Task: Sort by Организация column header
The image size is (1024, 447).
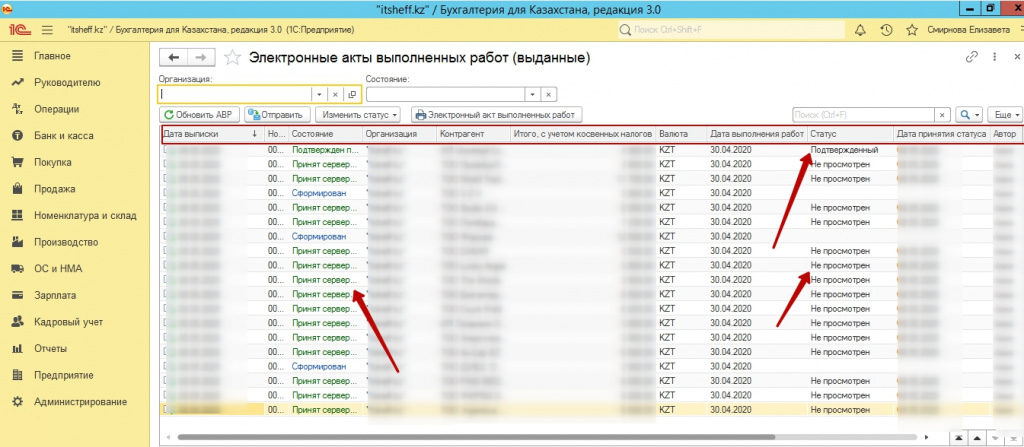Action: 400,133
